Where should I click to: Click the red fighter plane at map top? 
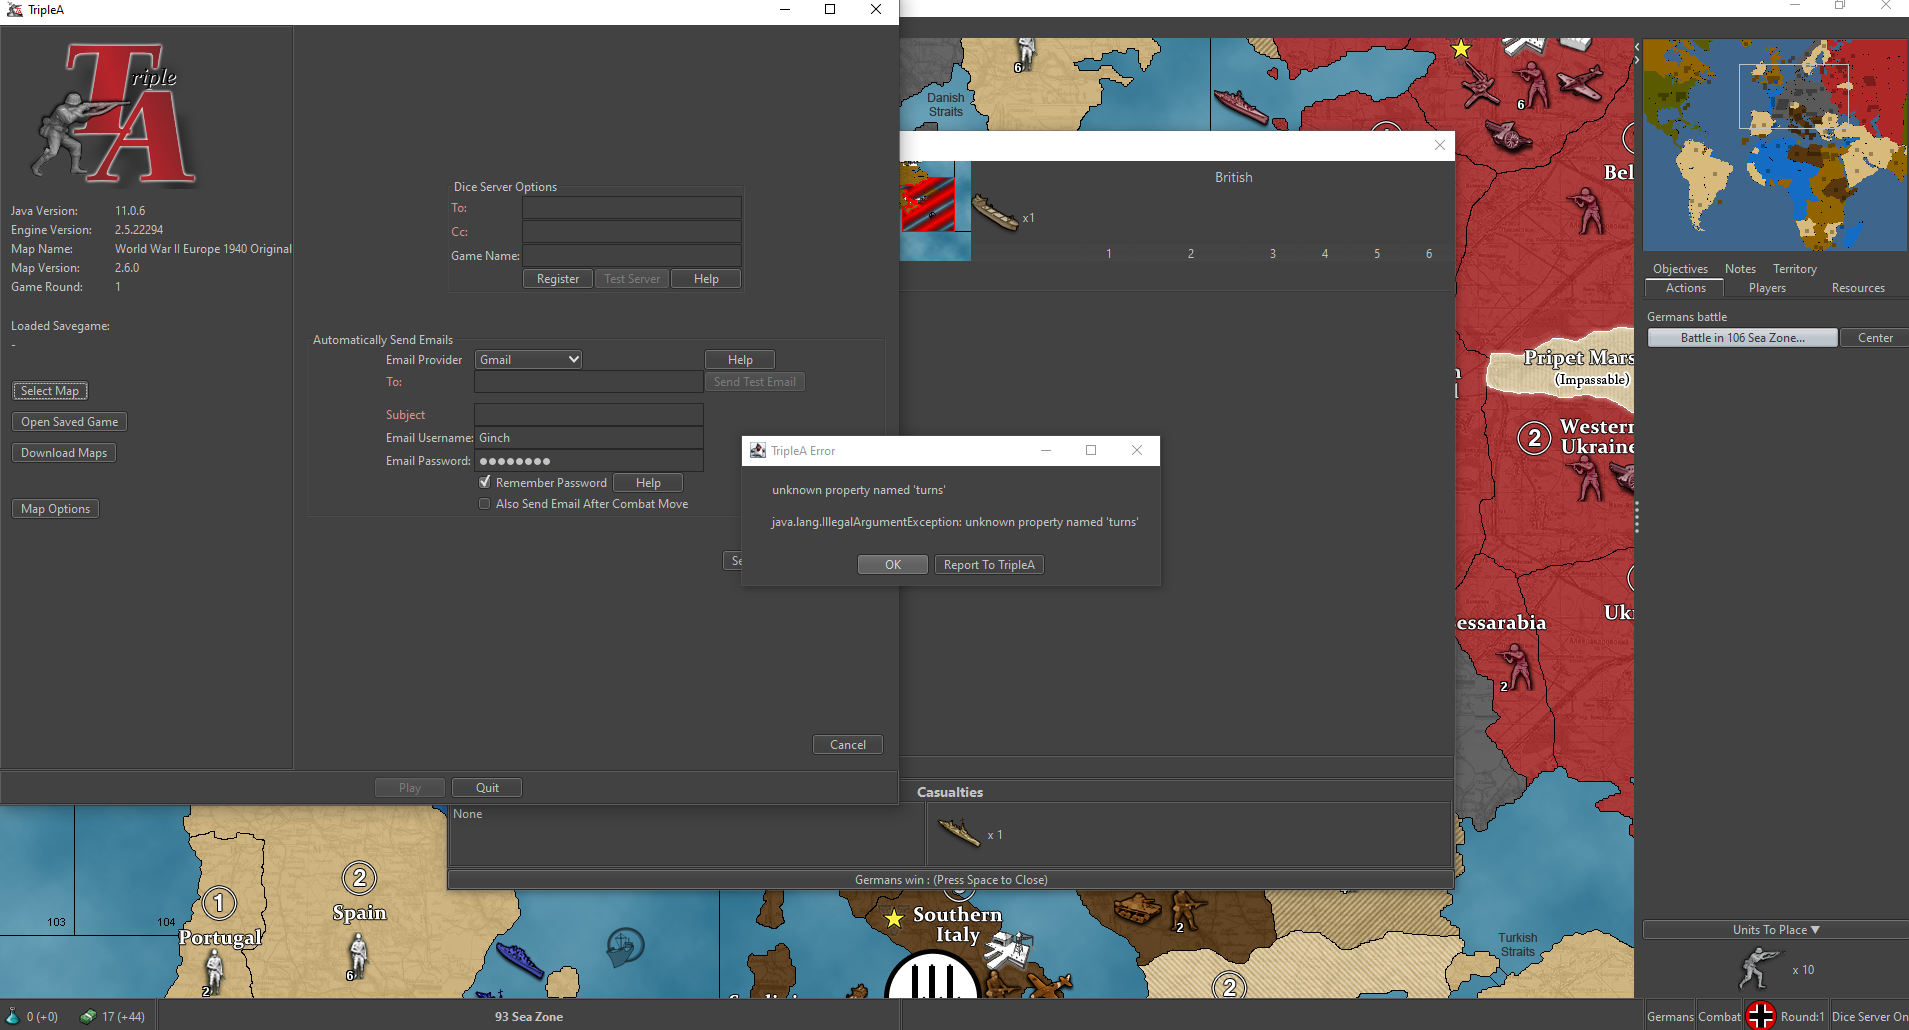(1582, 82)
